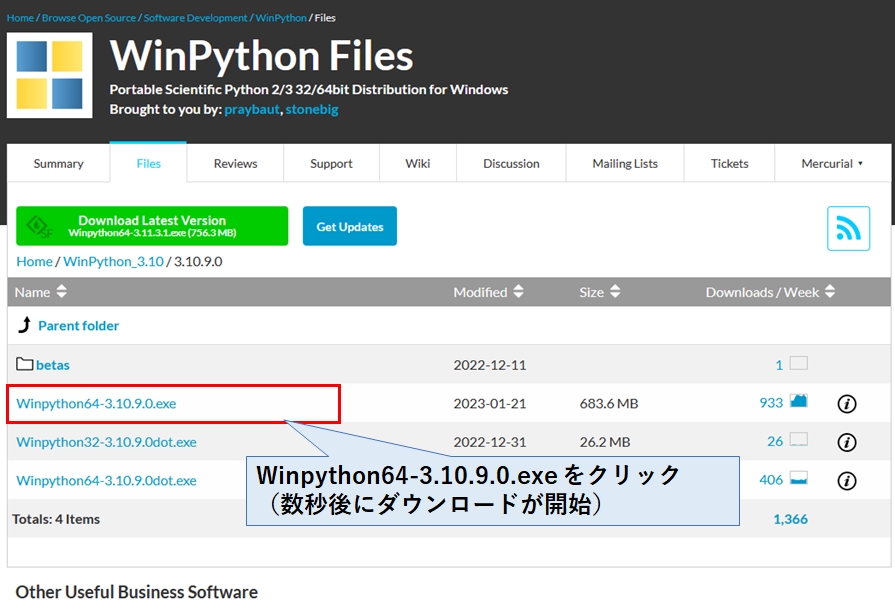895x606 pixels.
Task: Open the Tickets tab
Action: tap(729, 164)
